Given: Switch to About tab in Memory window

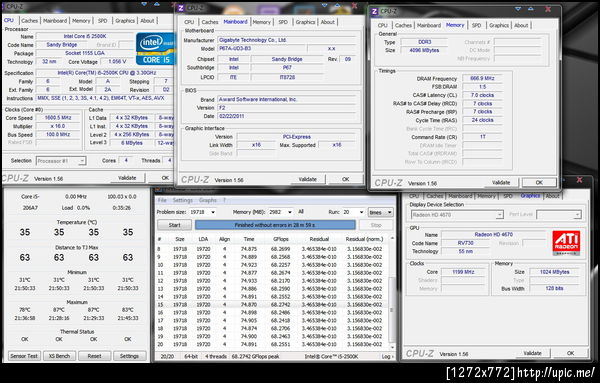Looking at the screenshot, I should pyautogui.click(x=521, y=25).
